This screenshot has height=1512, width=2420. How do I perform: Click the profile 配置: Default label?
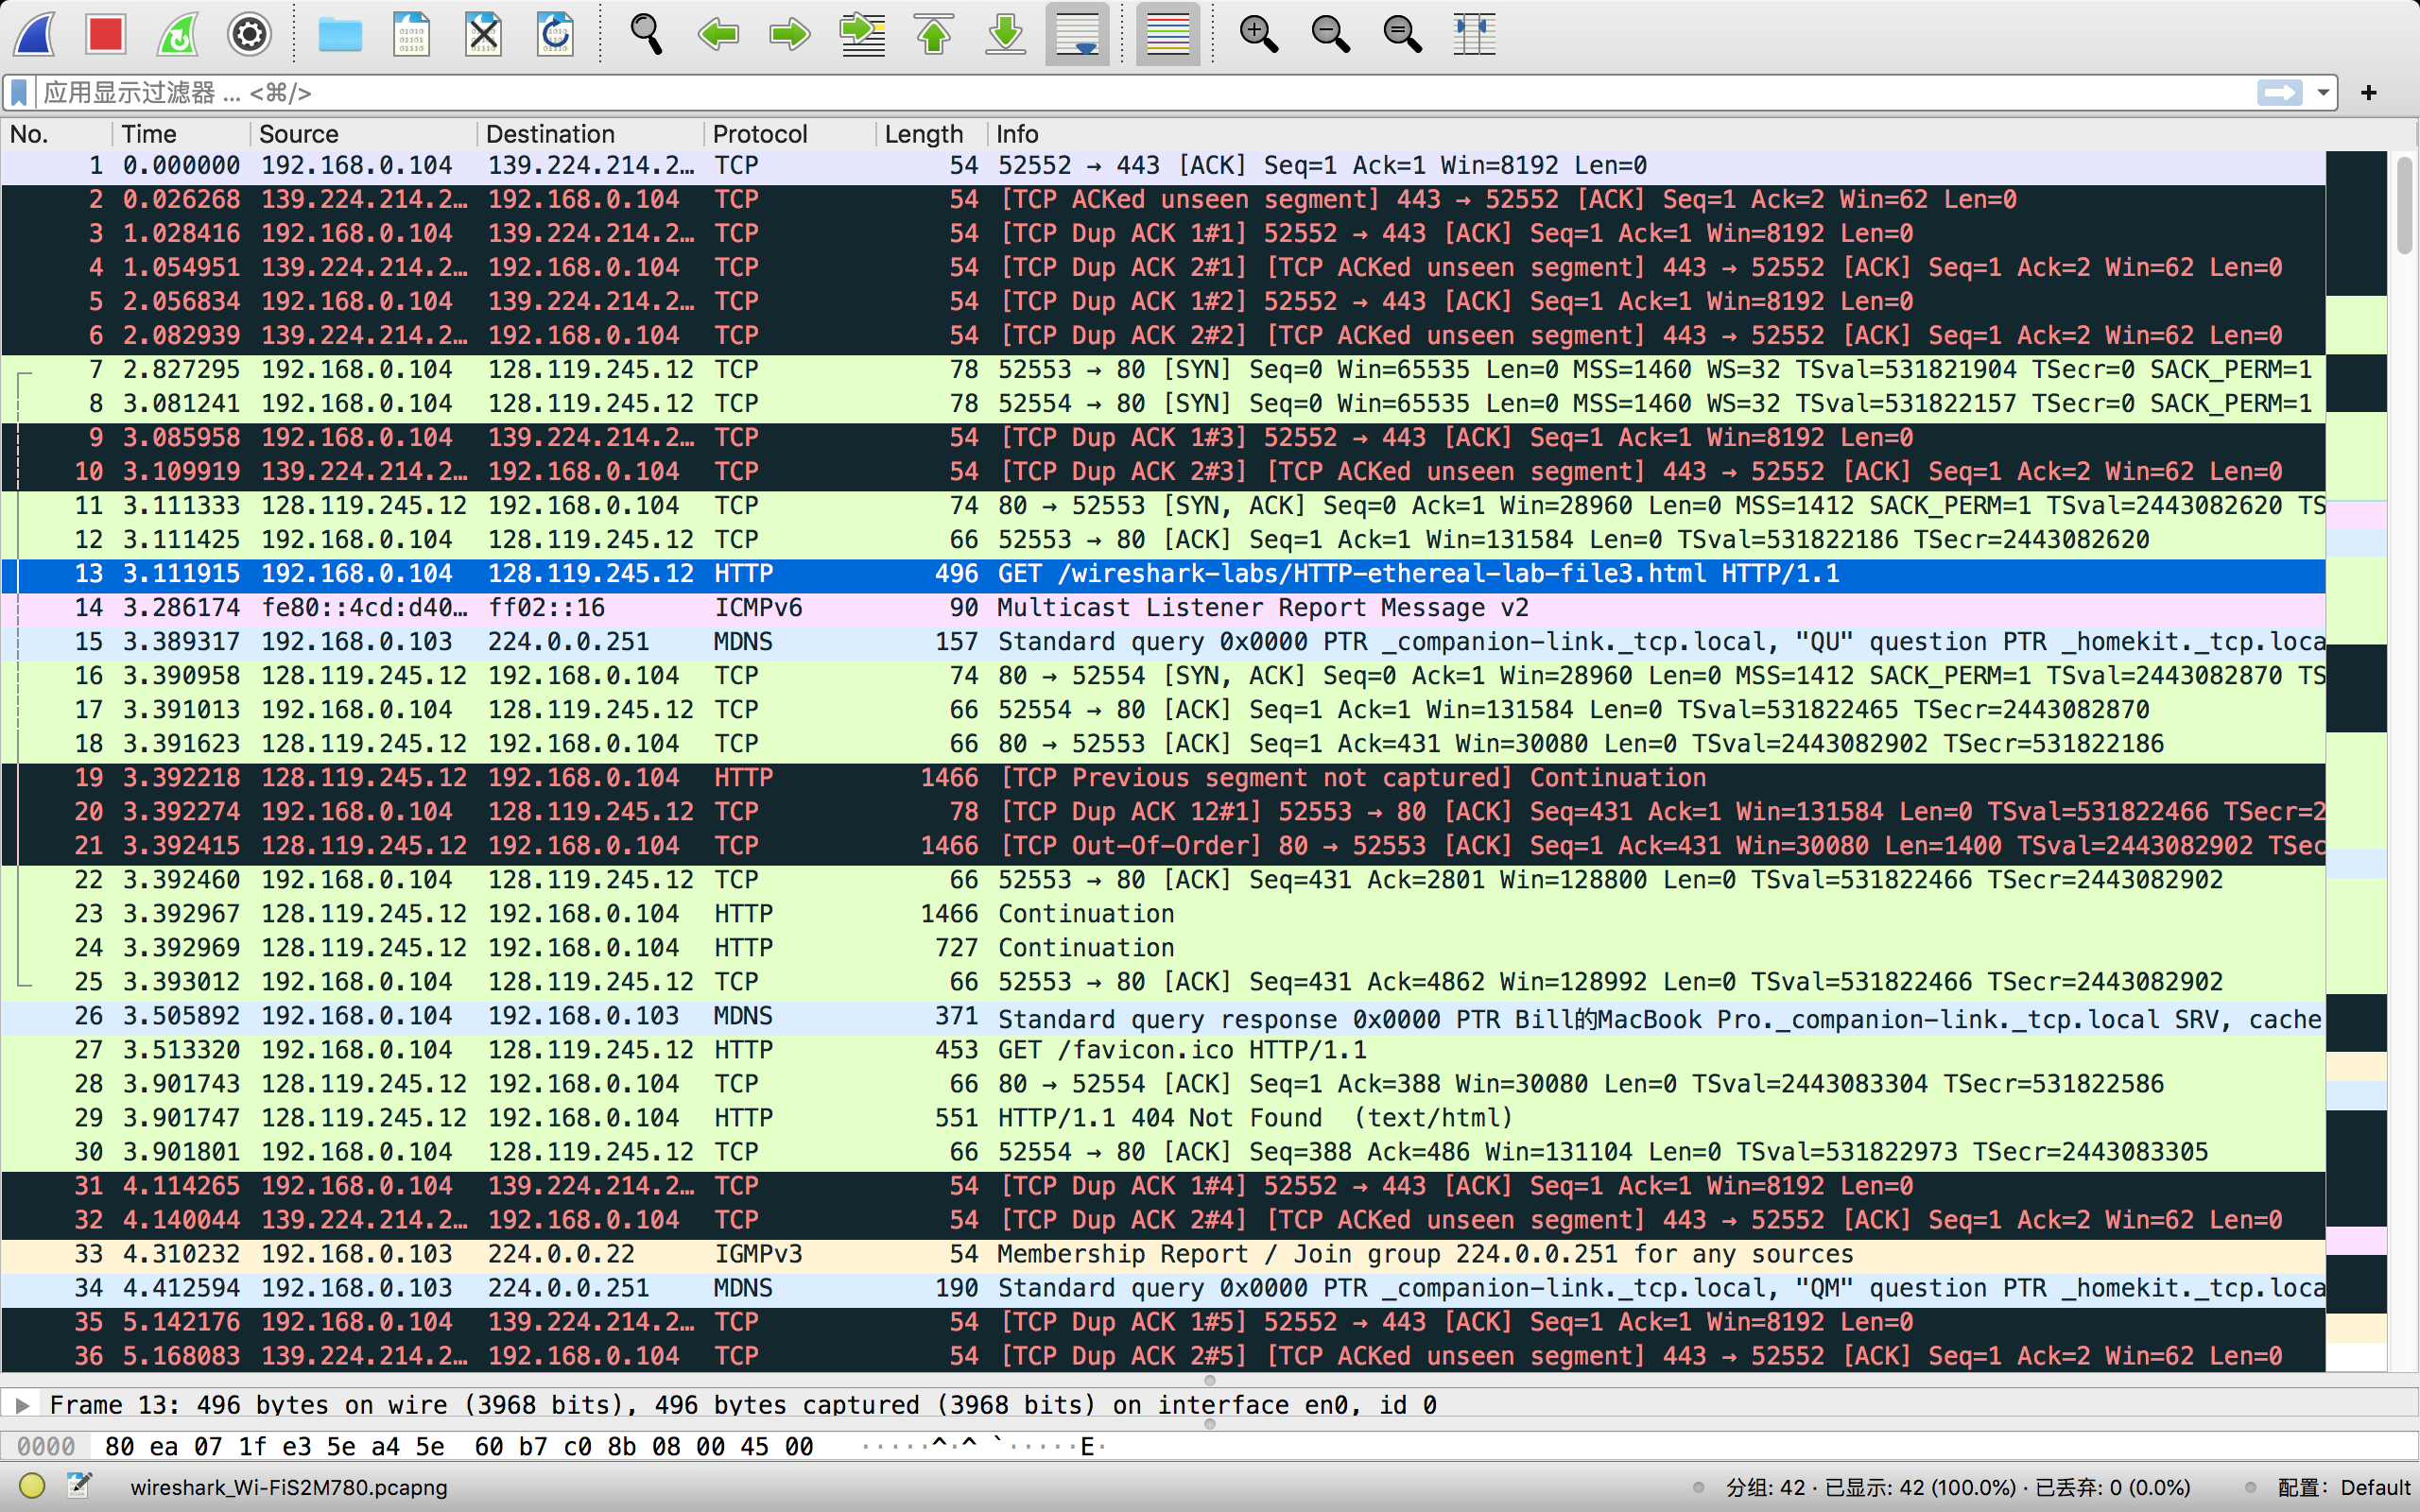pyautogui.click(x=2344, y=1487)
